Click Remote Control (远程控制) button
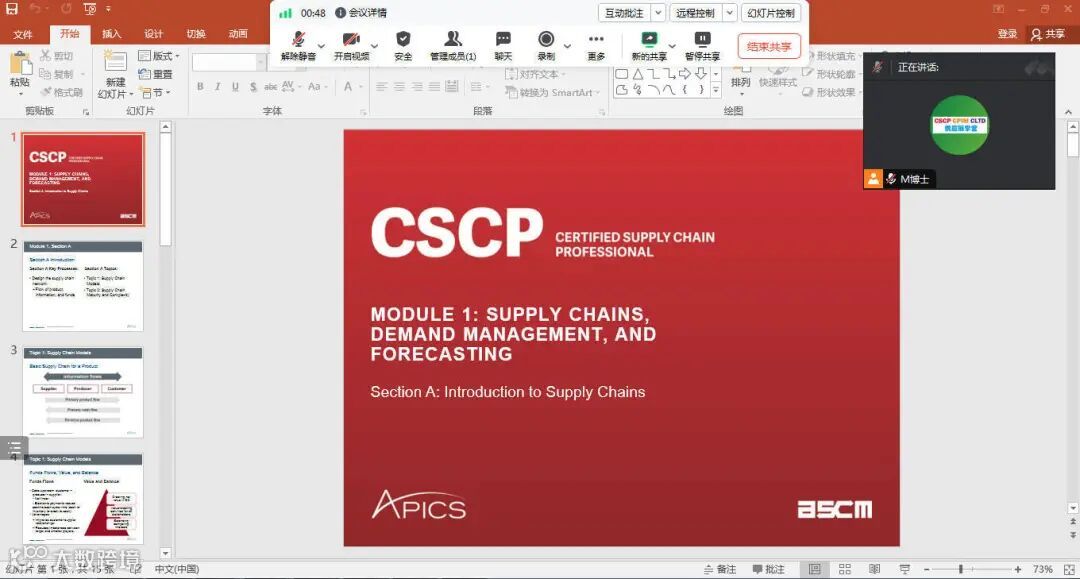Viewport: 1080px width, 579px height. (695, 12)
